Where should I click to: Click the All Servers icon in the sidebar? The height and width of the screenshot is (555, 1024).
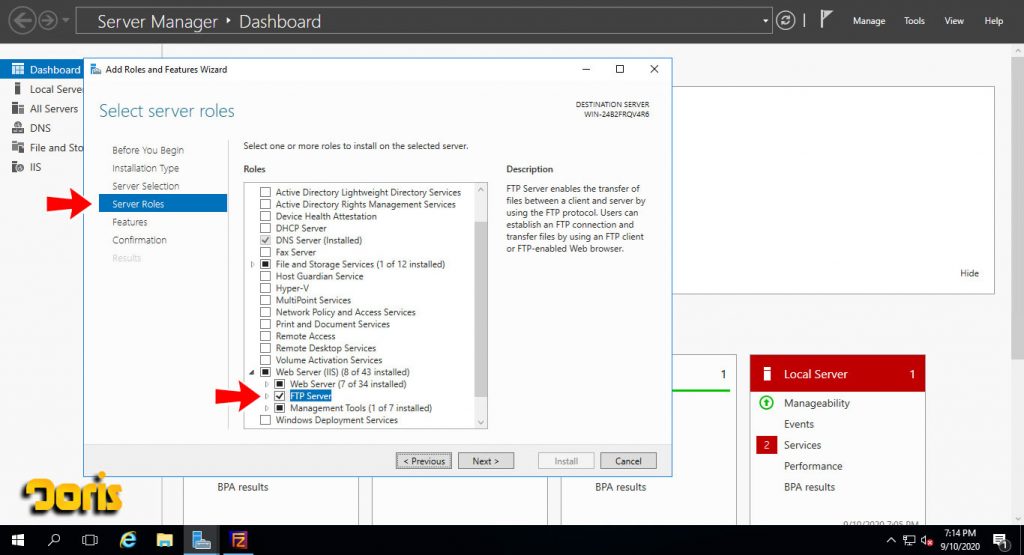pyautogui.click(x=18, y=108)
